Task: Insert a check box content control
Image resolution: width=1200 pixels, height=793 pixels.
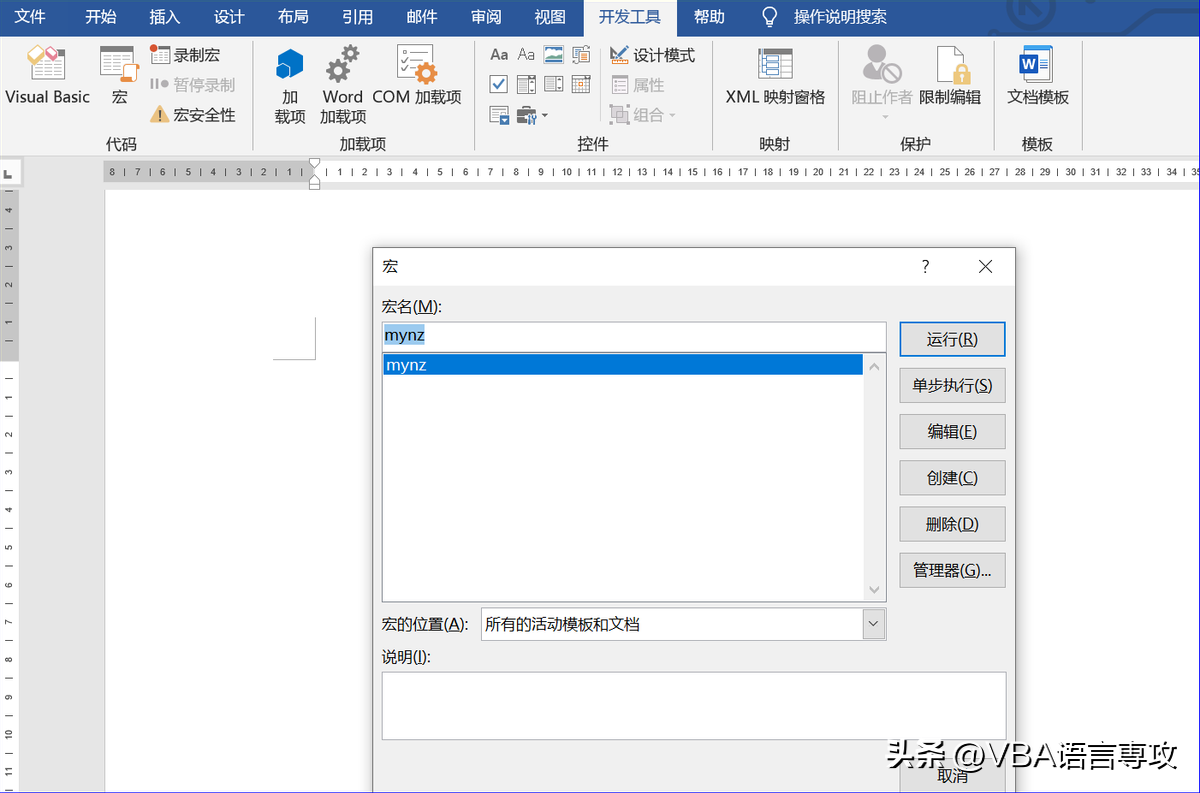Action: [499, 84]
